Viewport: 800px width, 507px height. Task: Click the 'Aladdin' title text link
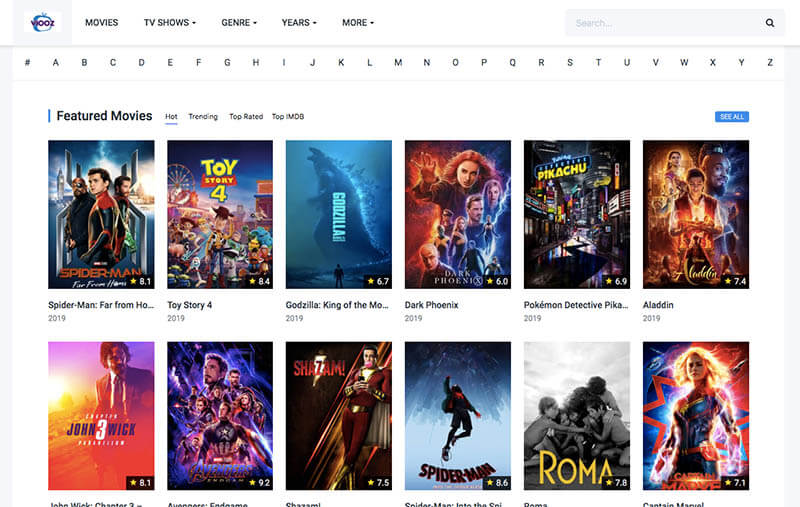tap(658, 305)
